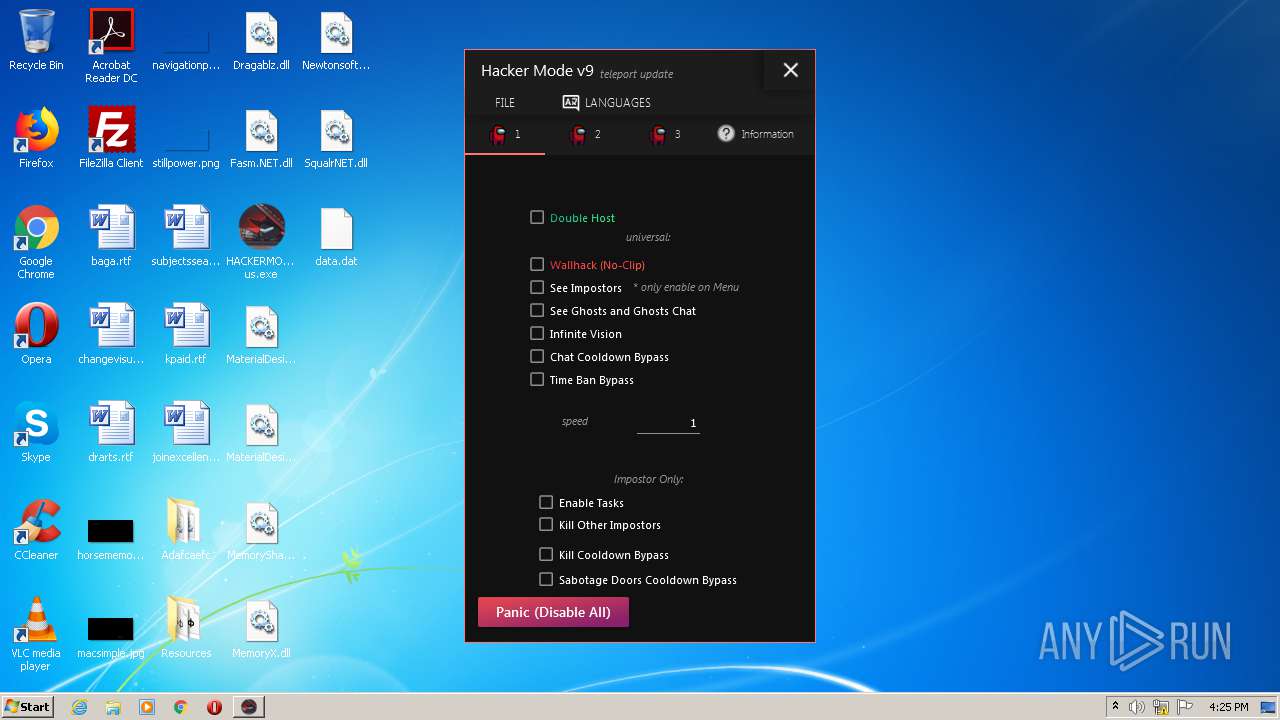
Task: Open the Recycle Bin desktop icon
Action: [x=36, y=40]
